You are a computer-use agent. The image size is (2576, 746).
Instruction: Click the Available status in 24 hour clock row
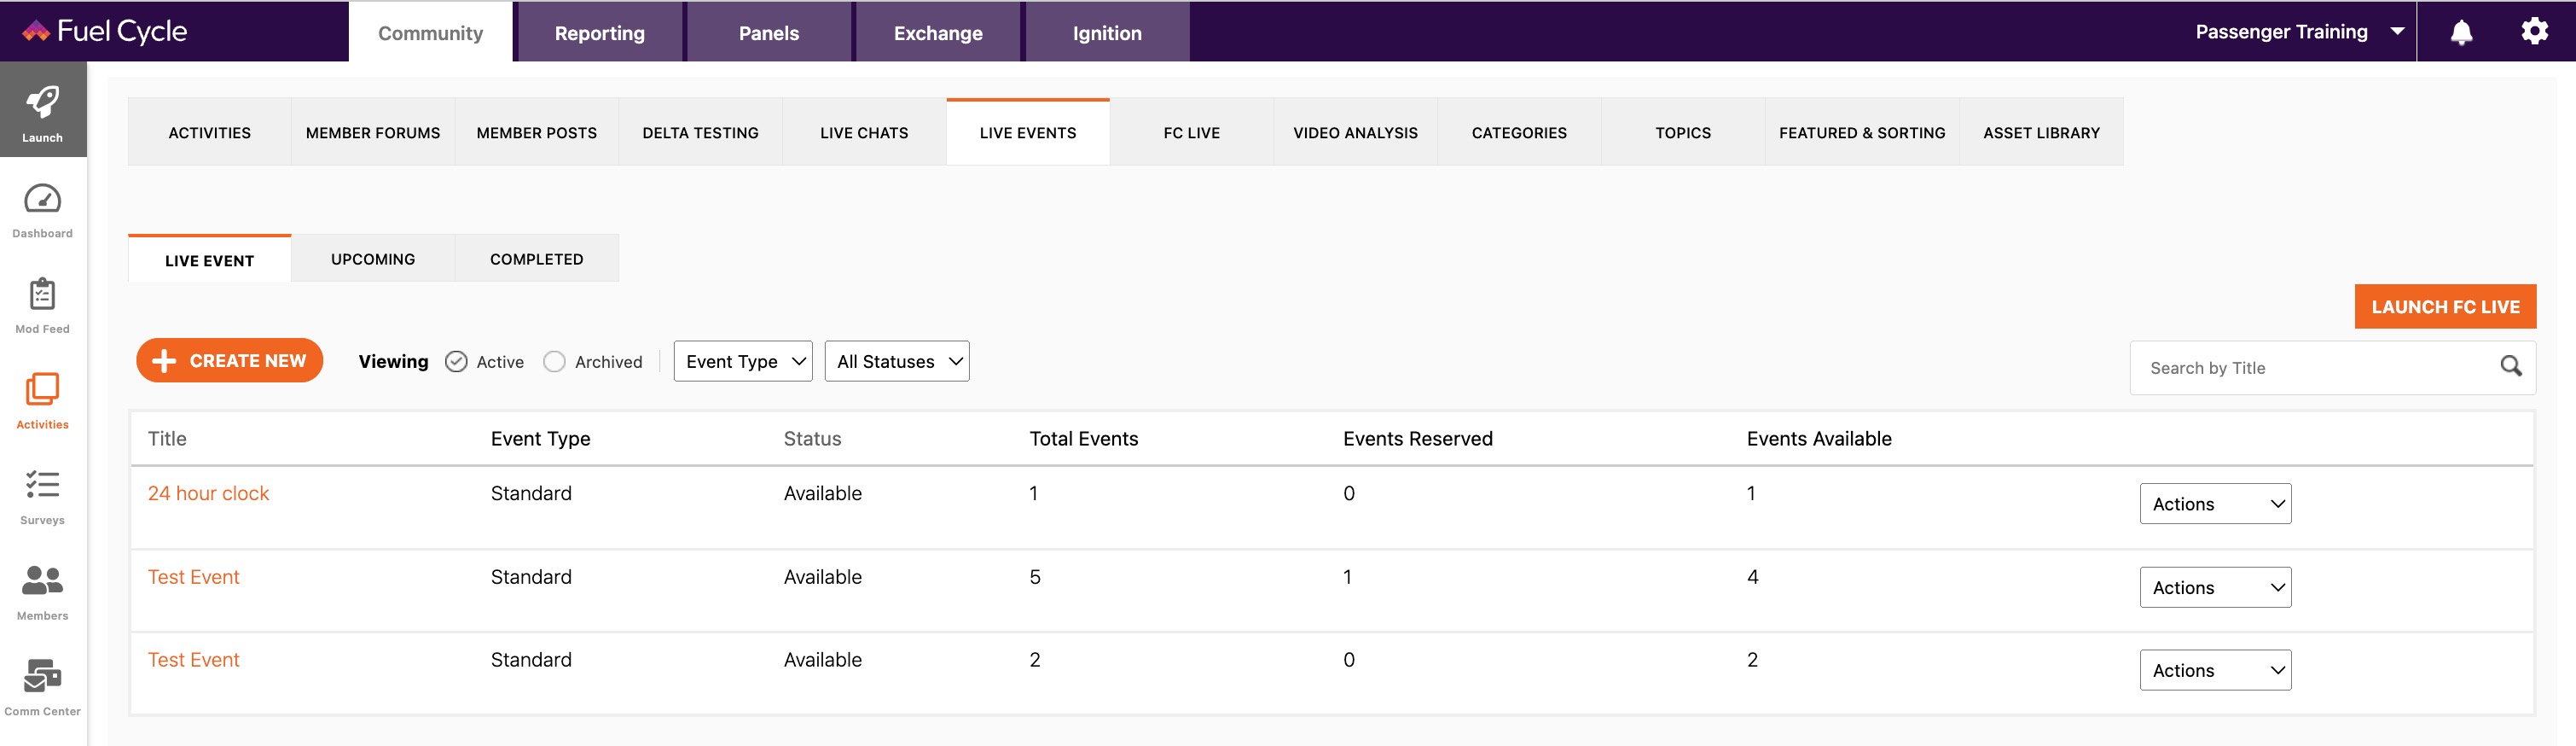point(823,493)
